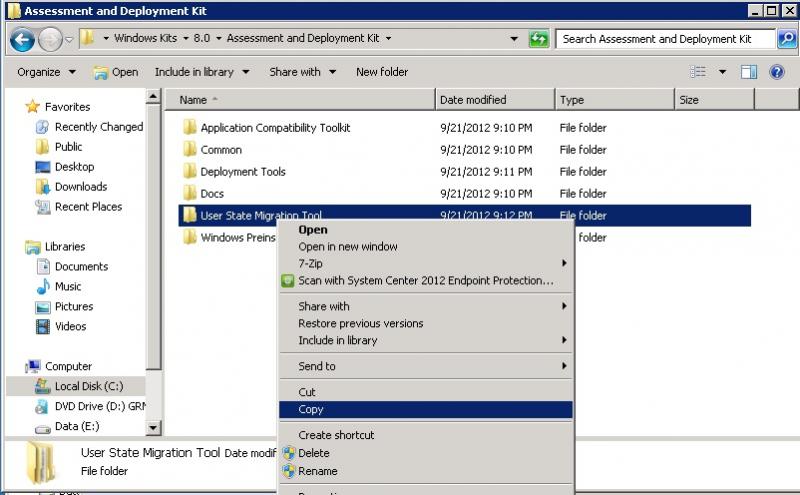
Task: Open the view options dropdown arrow
Action: click(x=722, y=72)
